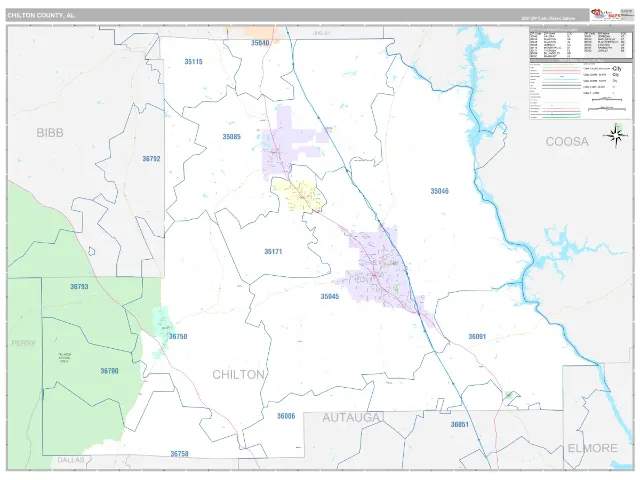This screenshot has width=640, height=480.
Task: Click the 'CHILTON COUNTY, AL' title
Action: (41, 16)
